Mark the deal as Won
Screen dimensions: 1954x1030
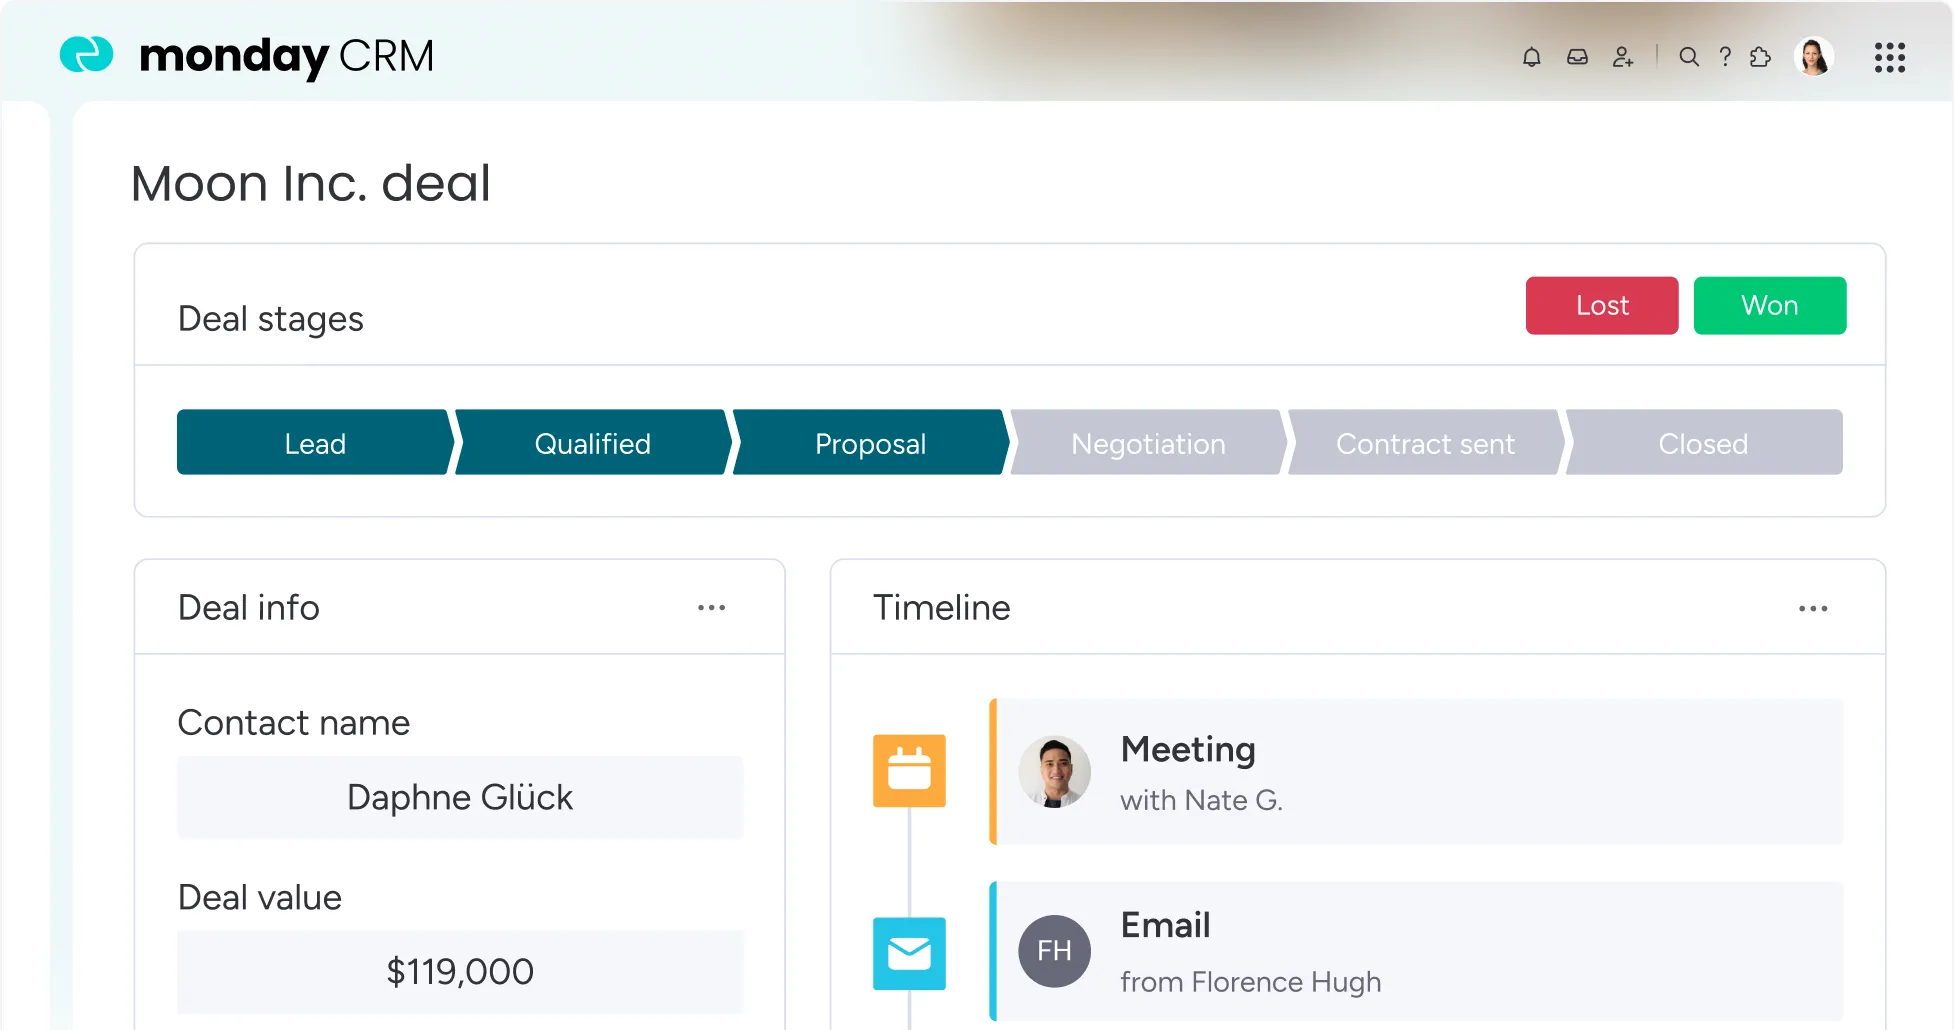point(1770,305)
